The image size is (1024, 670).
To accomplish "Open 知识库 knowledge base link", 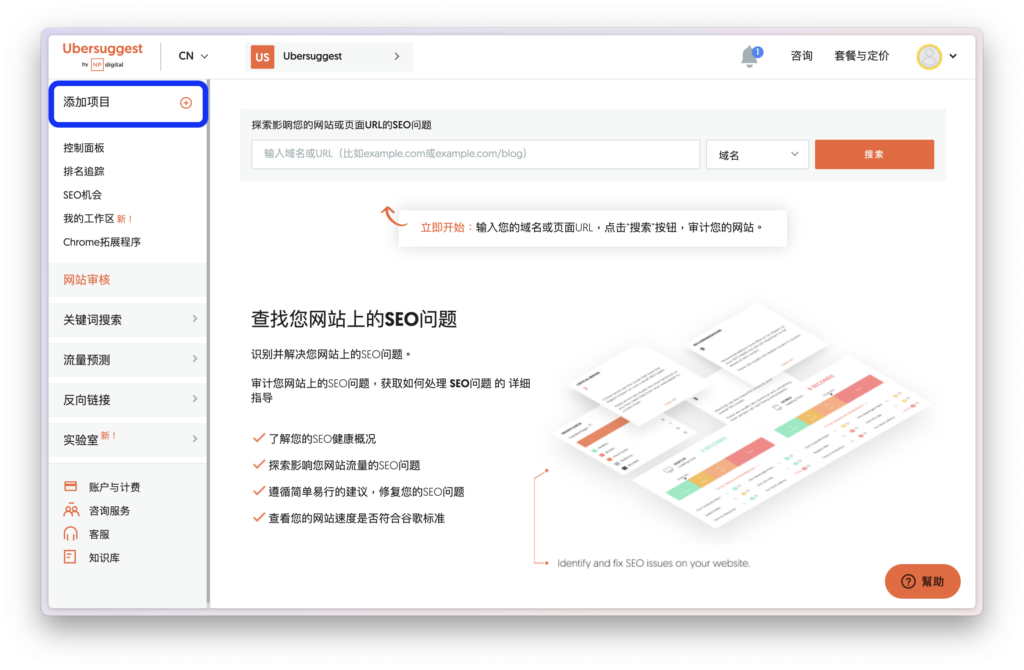I will [104, 558].
